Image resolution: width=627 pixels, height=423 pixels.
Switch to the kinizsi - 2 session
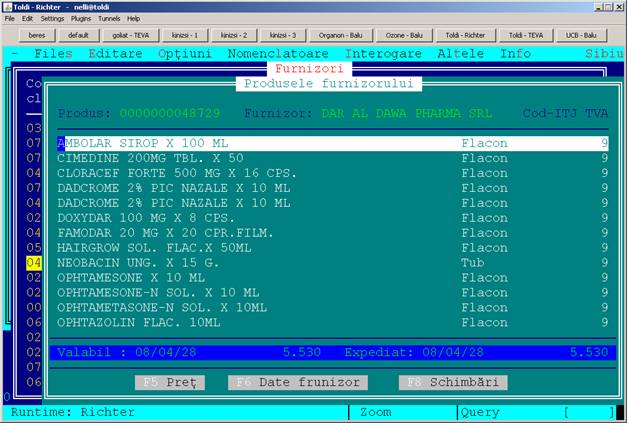(x=234, y=35)
